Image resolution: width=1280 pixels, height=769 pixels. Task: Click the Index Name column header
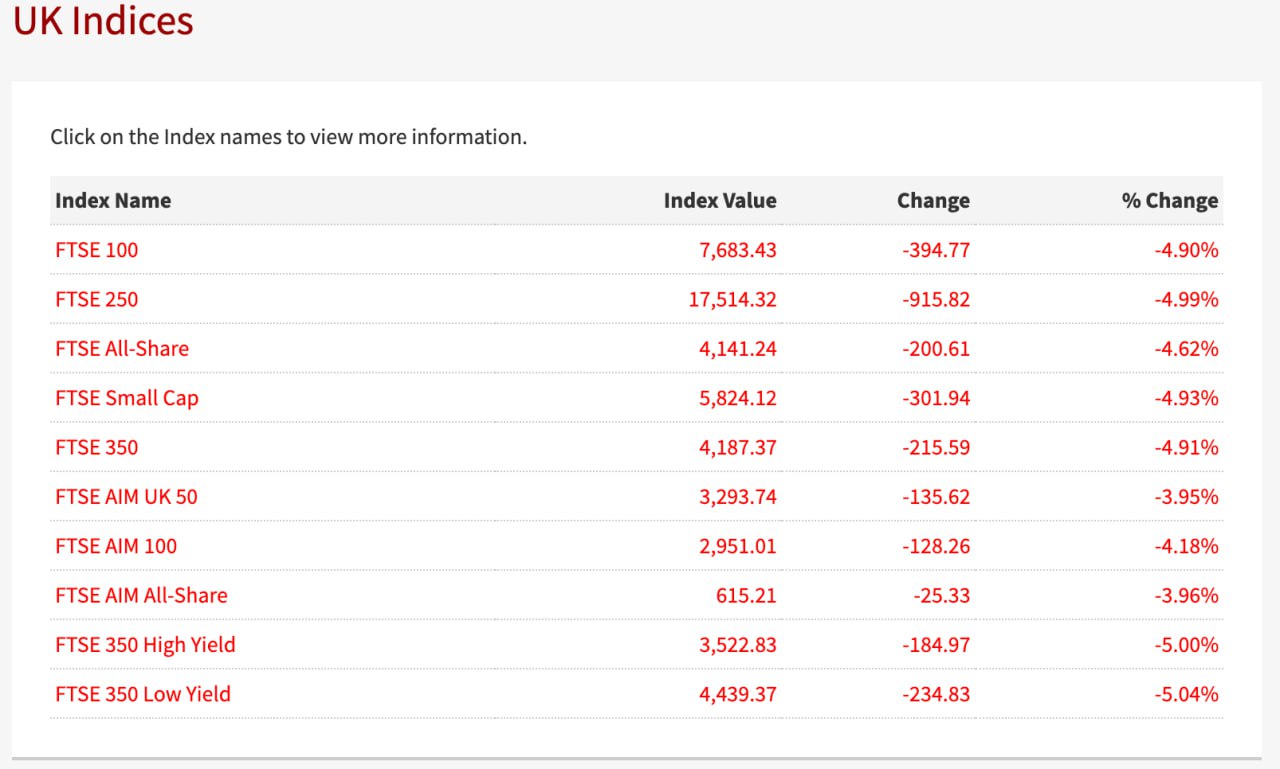point(113,200)
